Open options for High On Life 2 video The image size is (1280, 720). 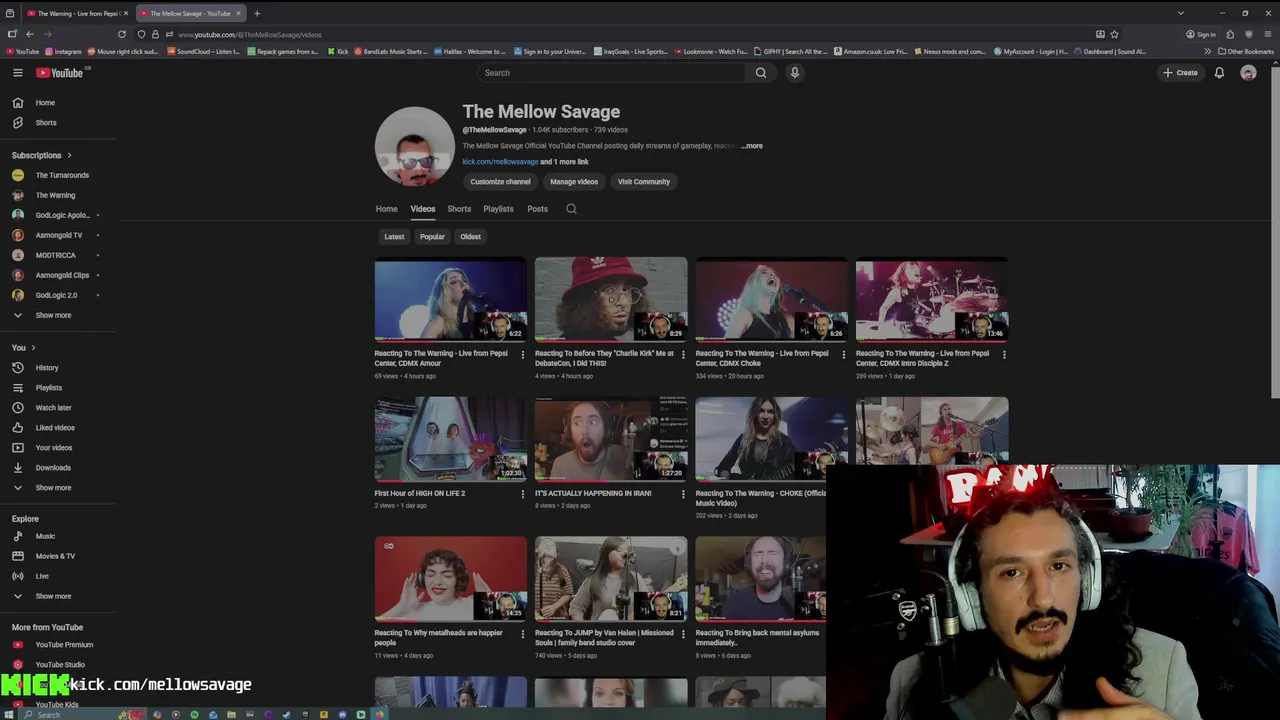click(522, 494)
